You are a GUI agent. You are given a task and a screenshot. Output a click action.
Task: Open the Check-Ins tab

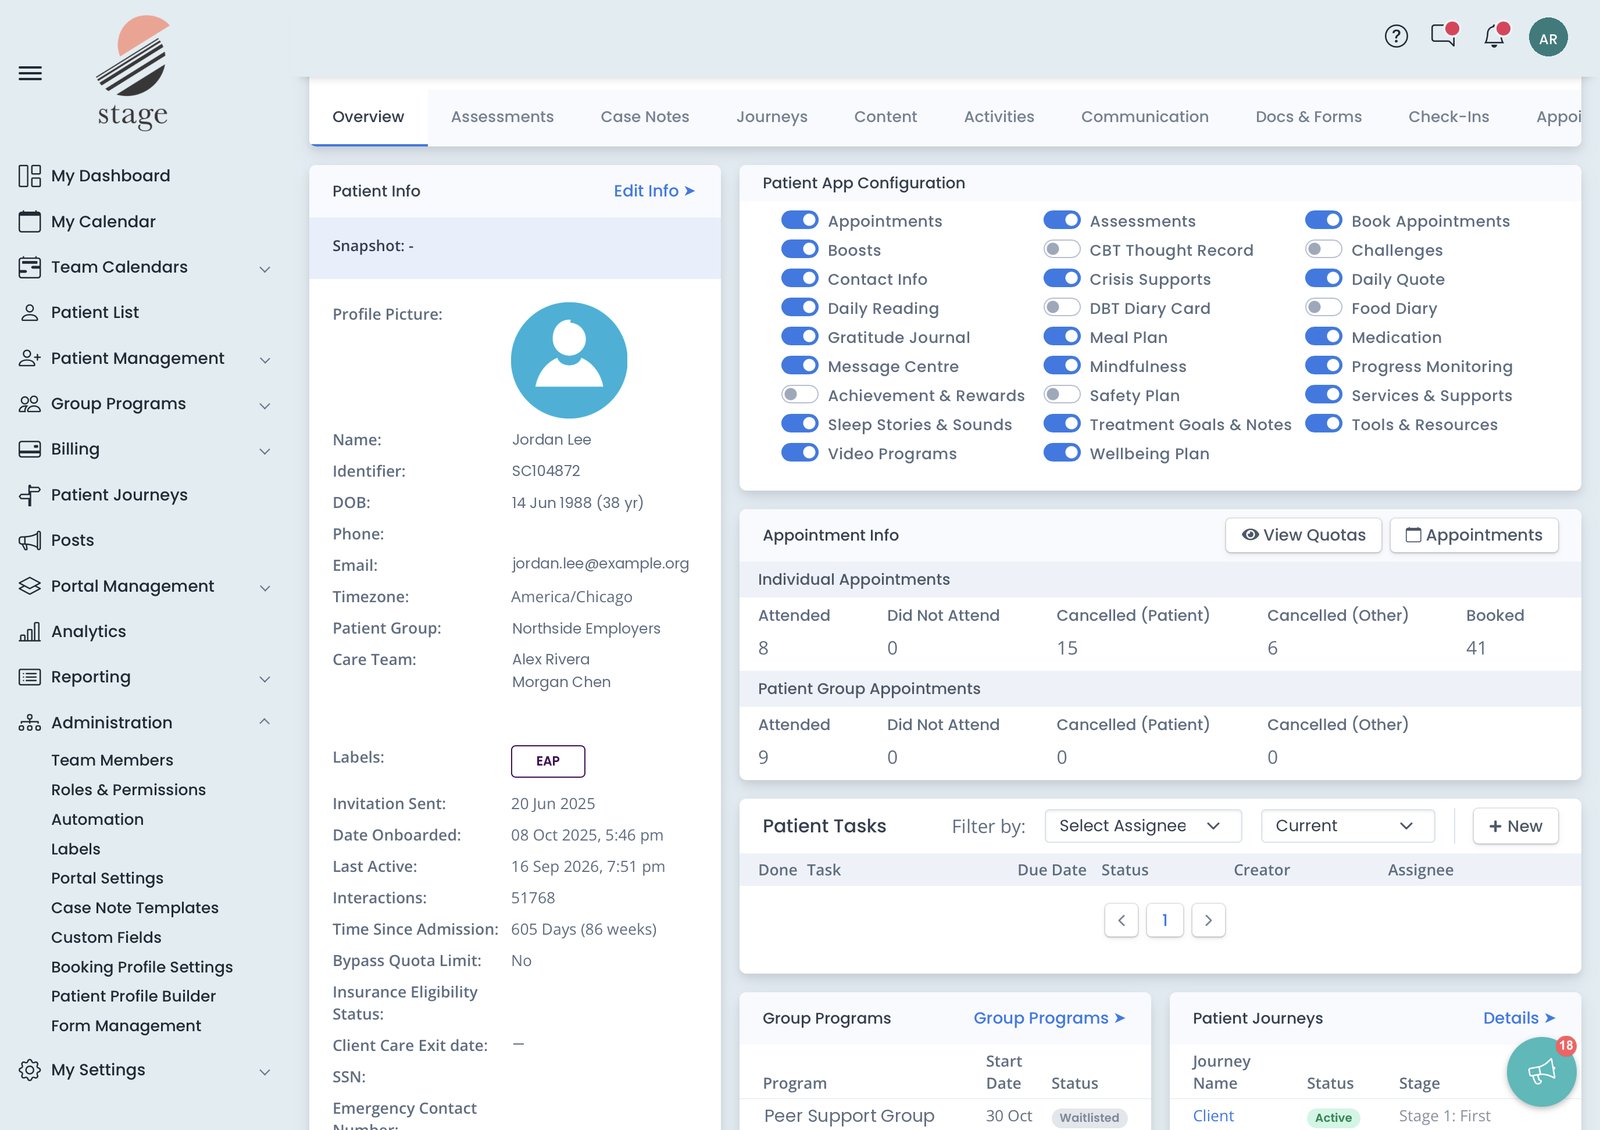tap(1449, 117)
